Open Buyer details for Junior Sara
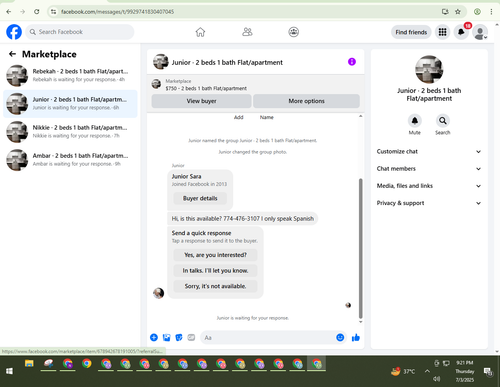 [200, 198]
